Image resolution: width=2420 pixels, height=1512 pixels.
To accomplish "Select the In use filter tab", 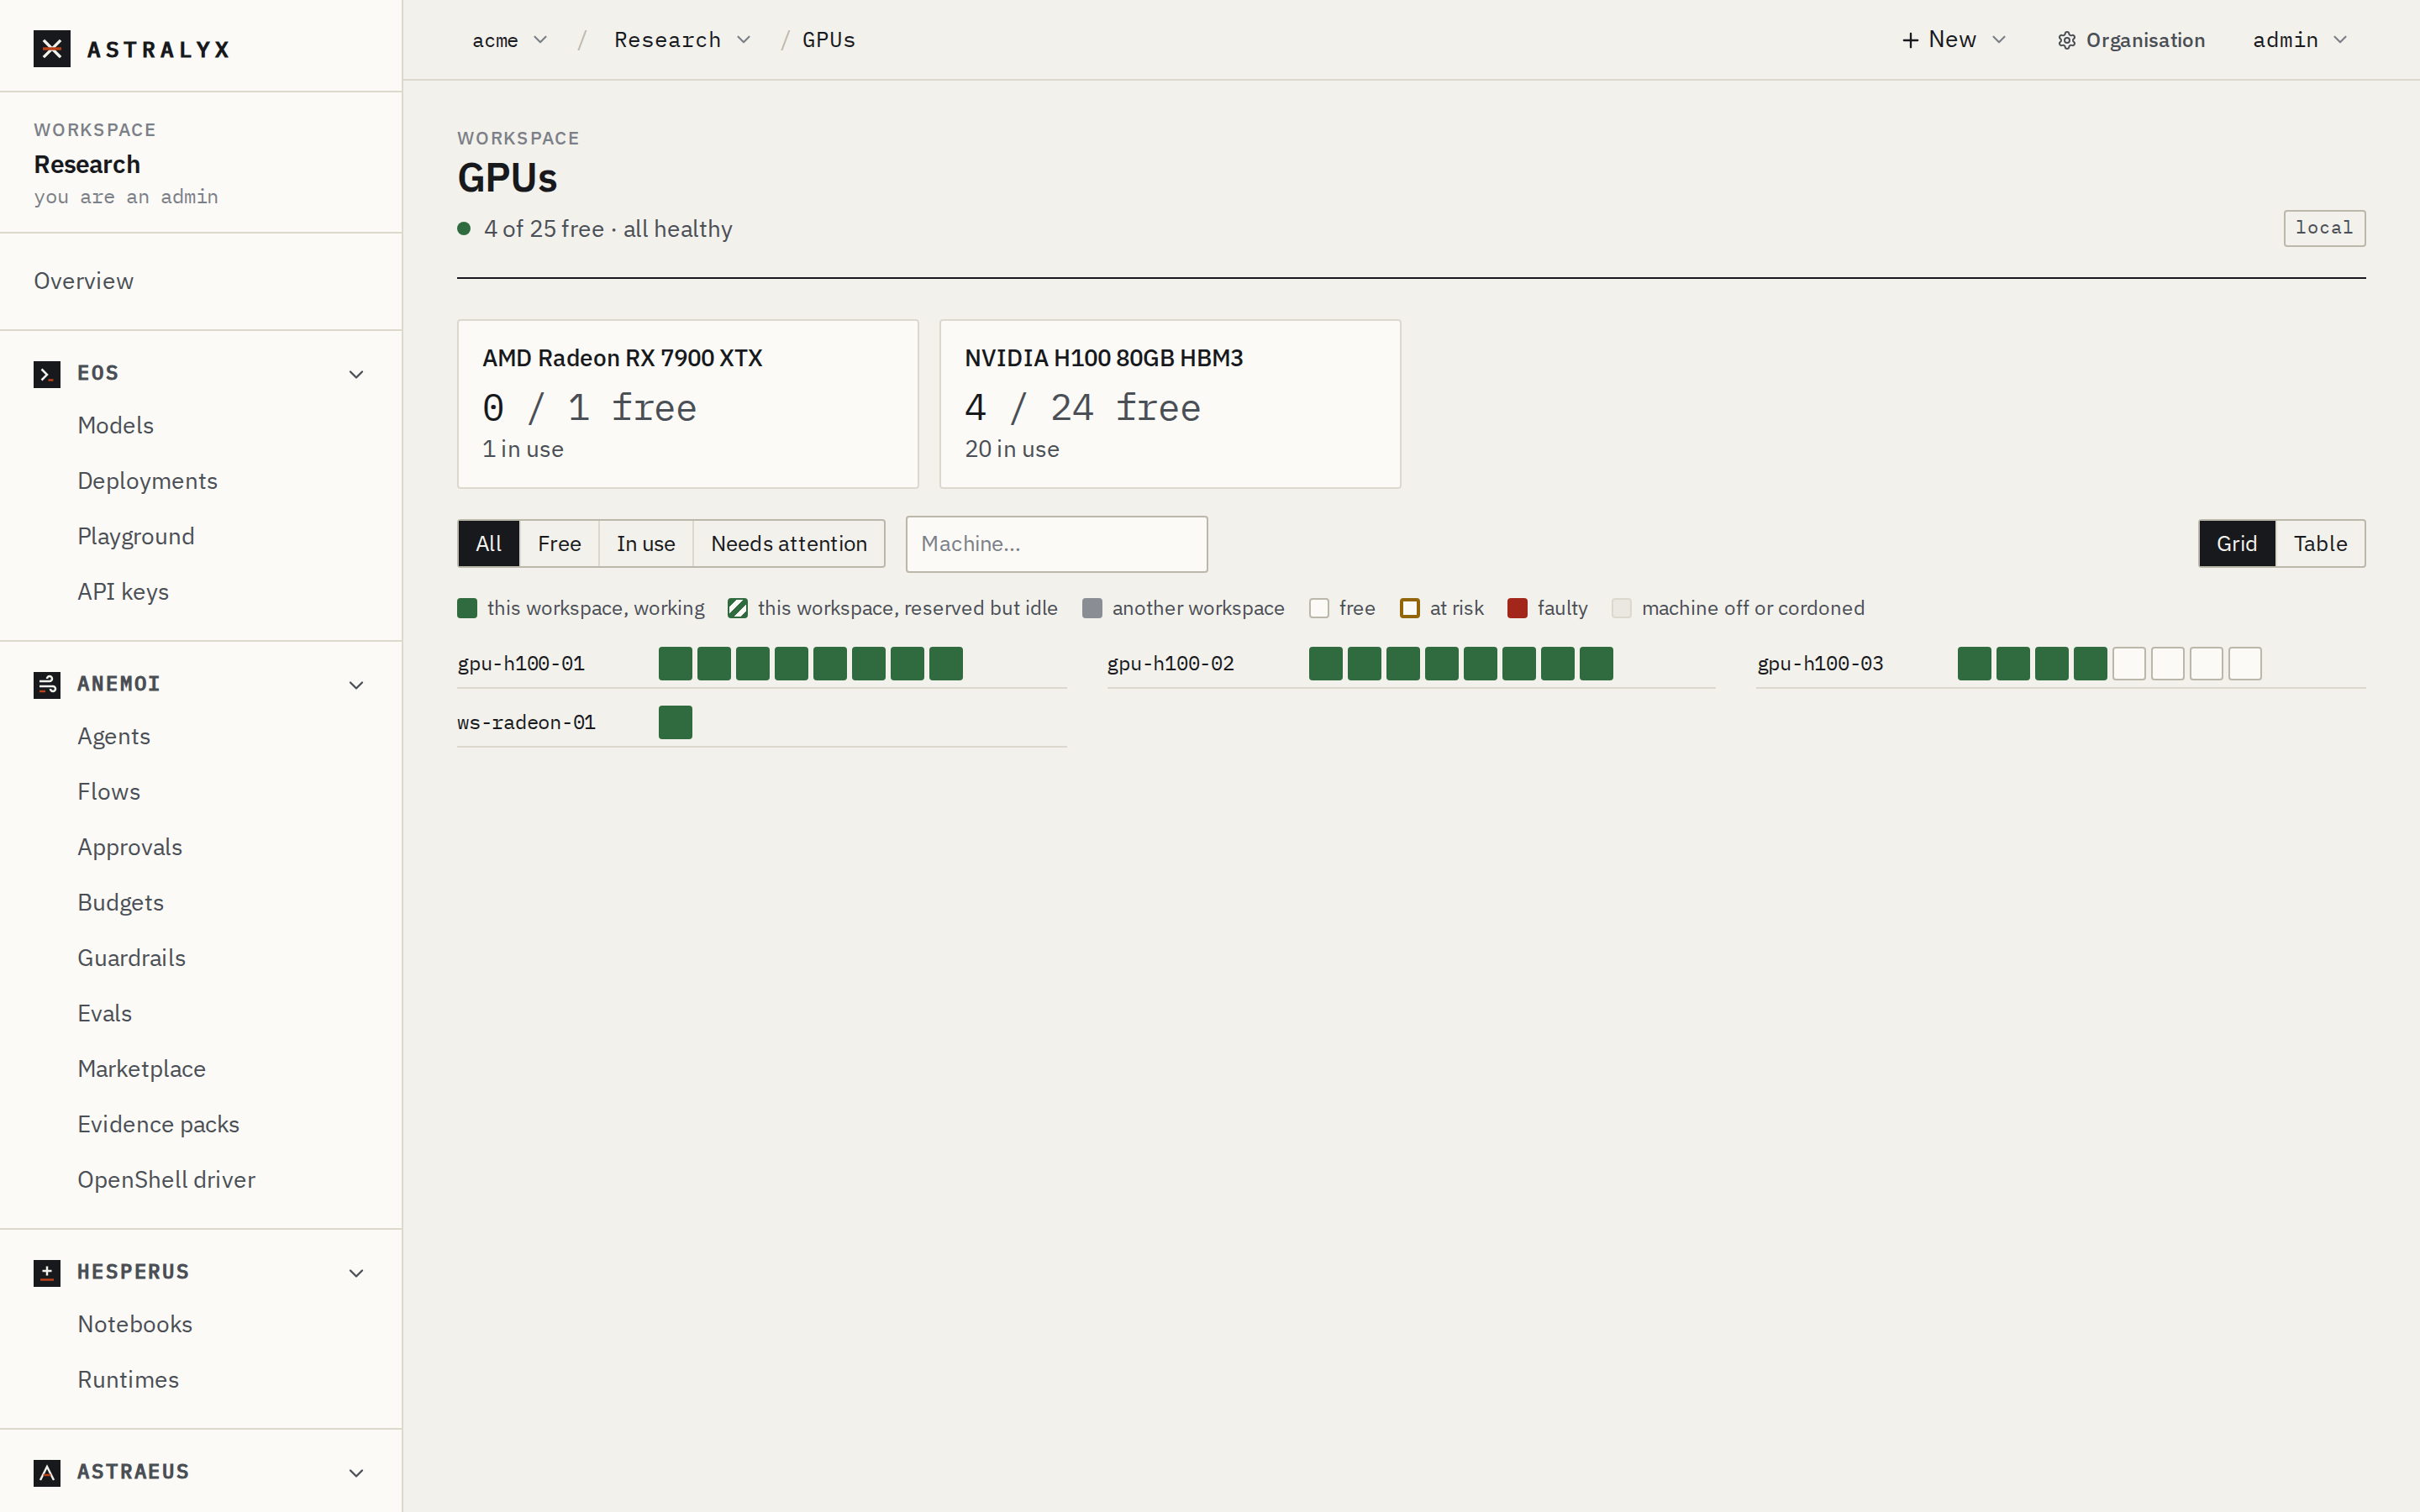I will pos(646,544).
